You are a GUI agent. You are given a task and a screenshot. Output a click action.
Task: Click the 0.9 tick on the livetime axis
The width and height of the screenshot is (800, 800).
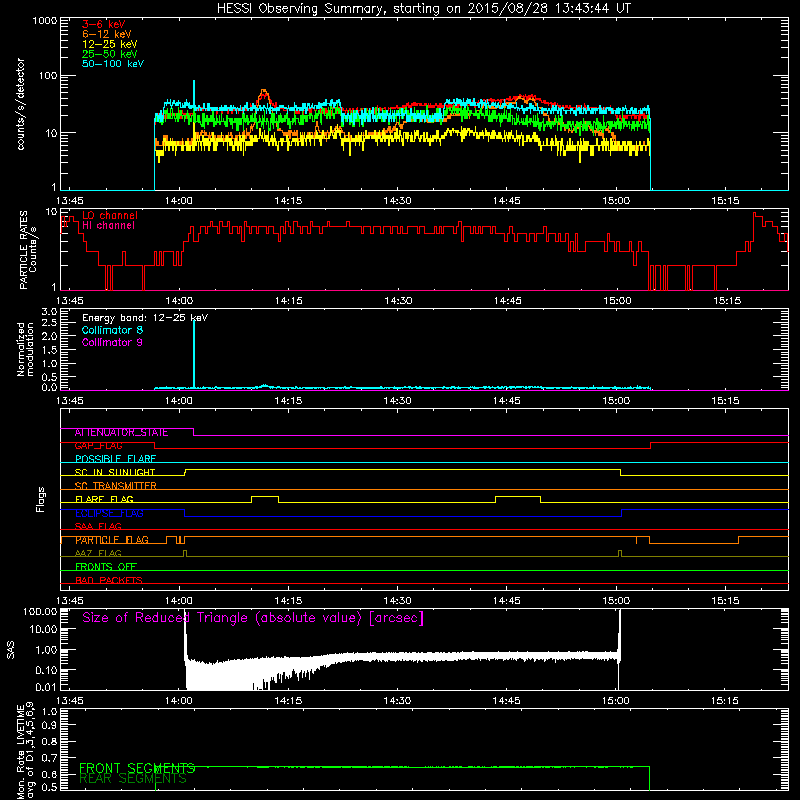(49, 726)
